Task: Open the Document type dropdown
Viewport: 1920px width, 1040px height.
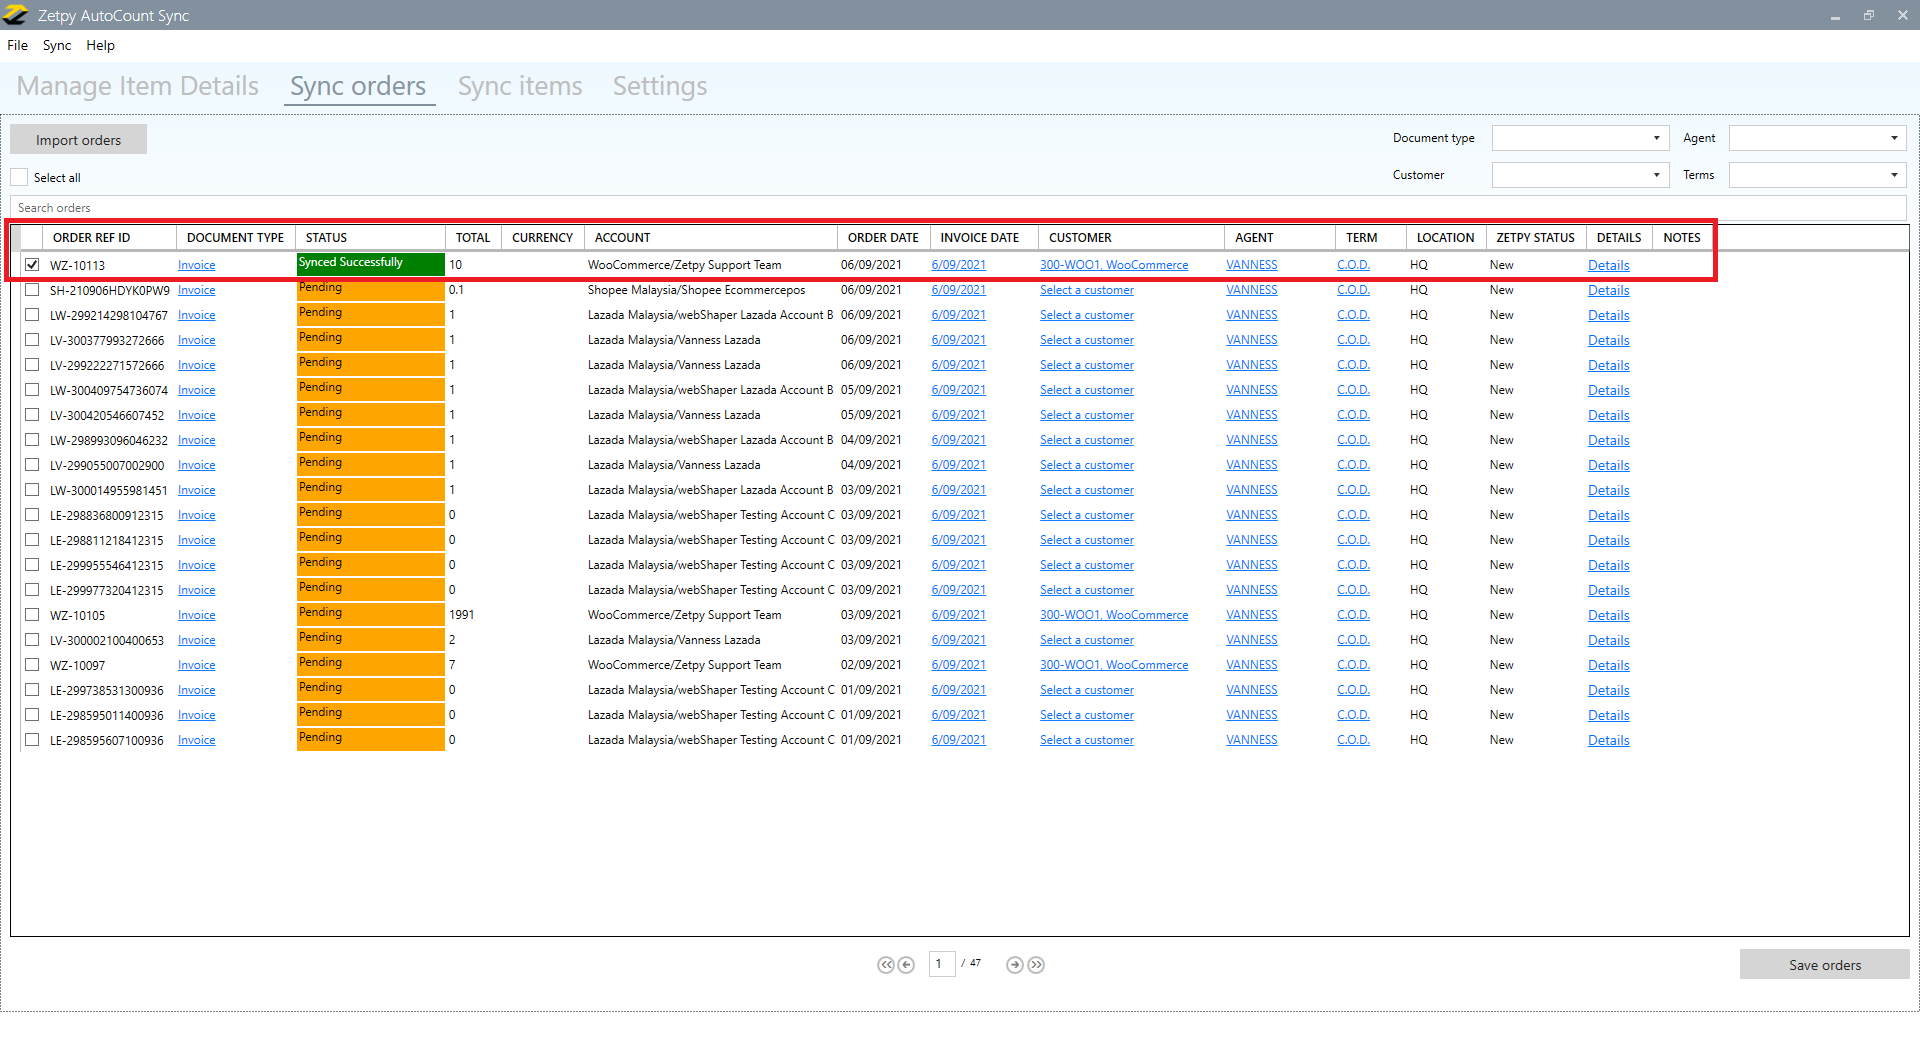Action: coord(1580,138)
